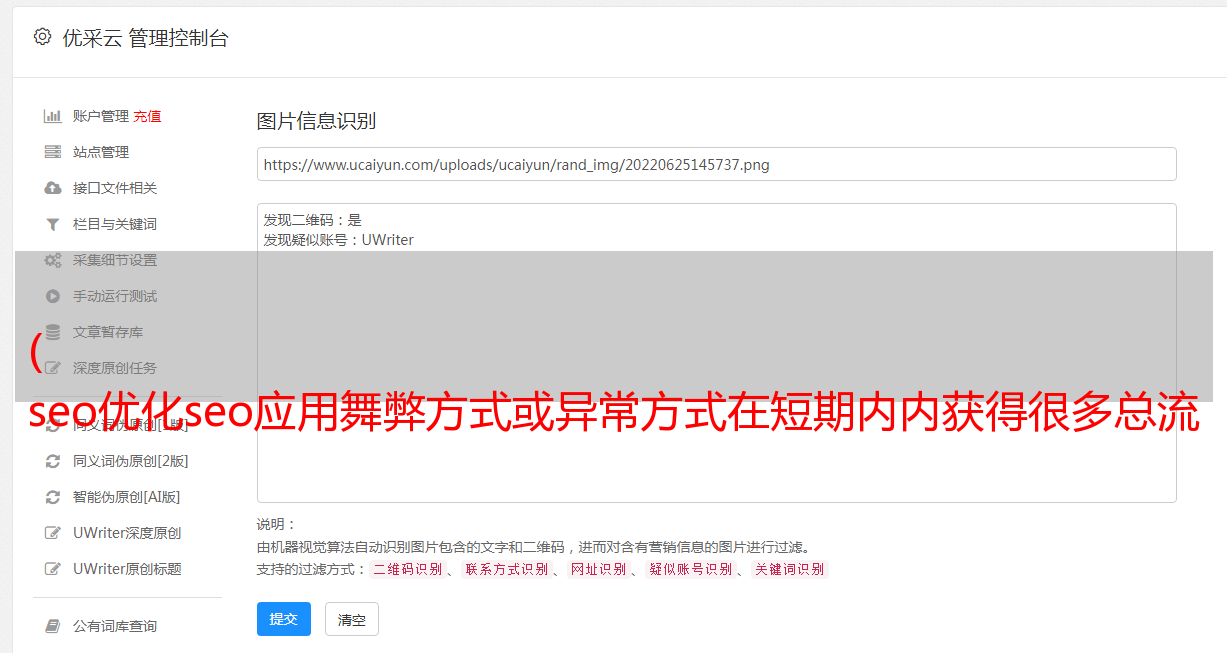
Task: Open 公有词库查询
Action: click(115, 626)
